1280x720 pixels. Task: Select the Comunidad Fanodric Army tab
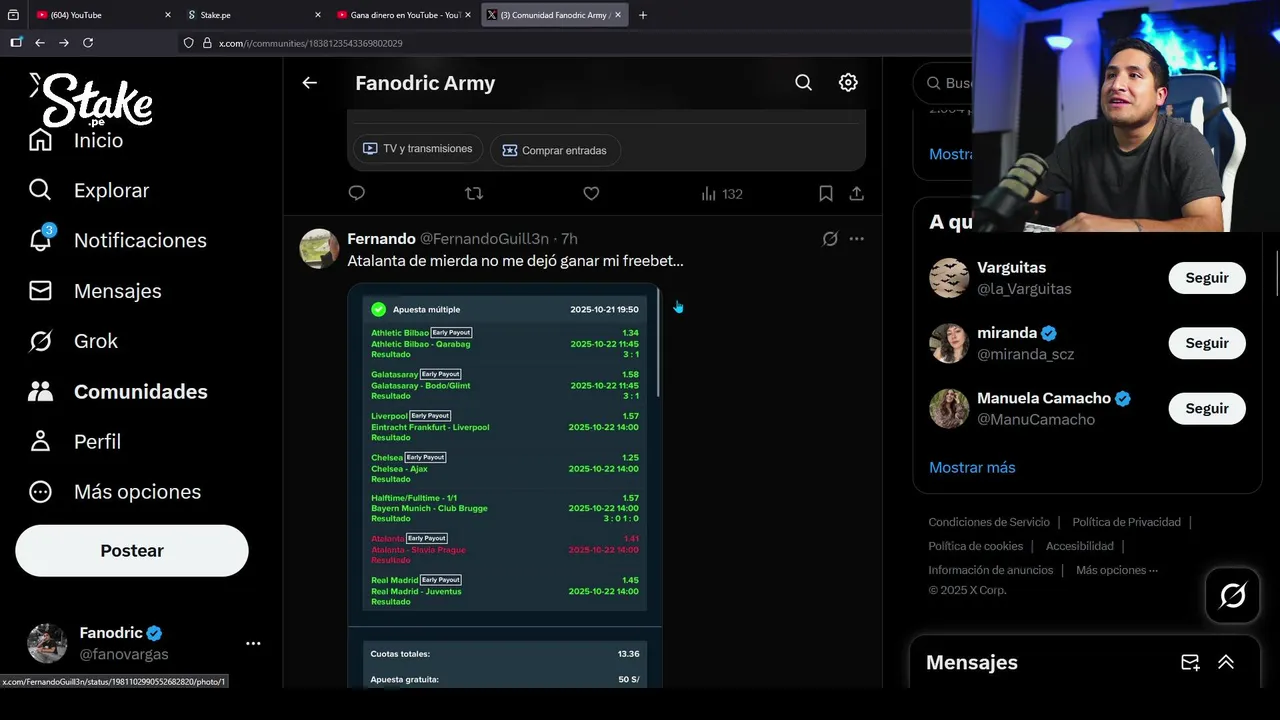click(x=554, y=15)
